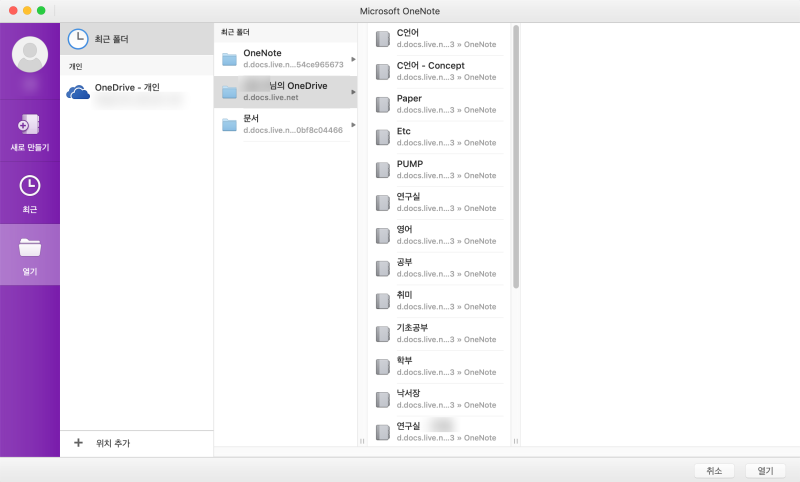
Task: Select the 영어 notebook name
Action: [x=404, y=229]
